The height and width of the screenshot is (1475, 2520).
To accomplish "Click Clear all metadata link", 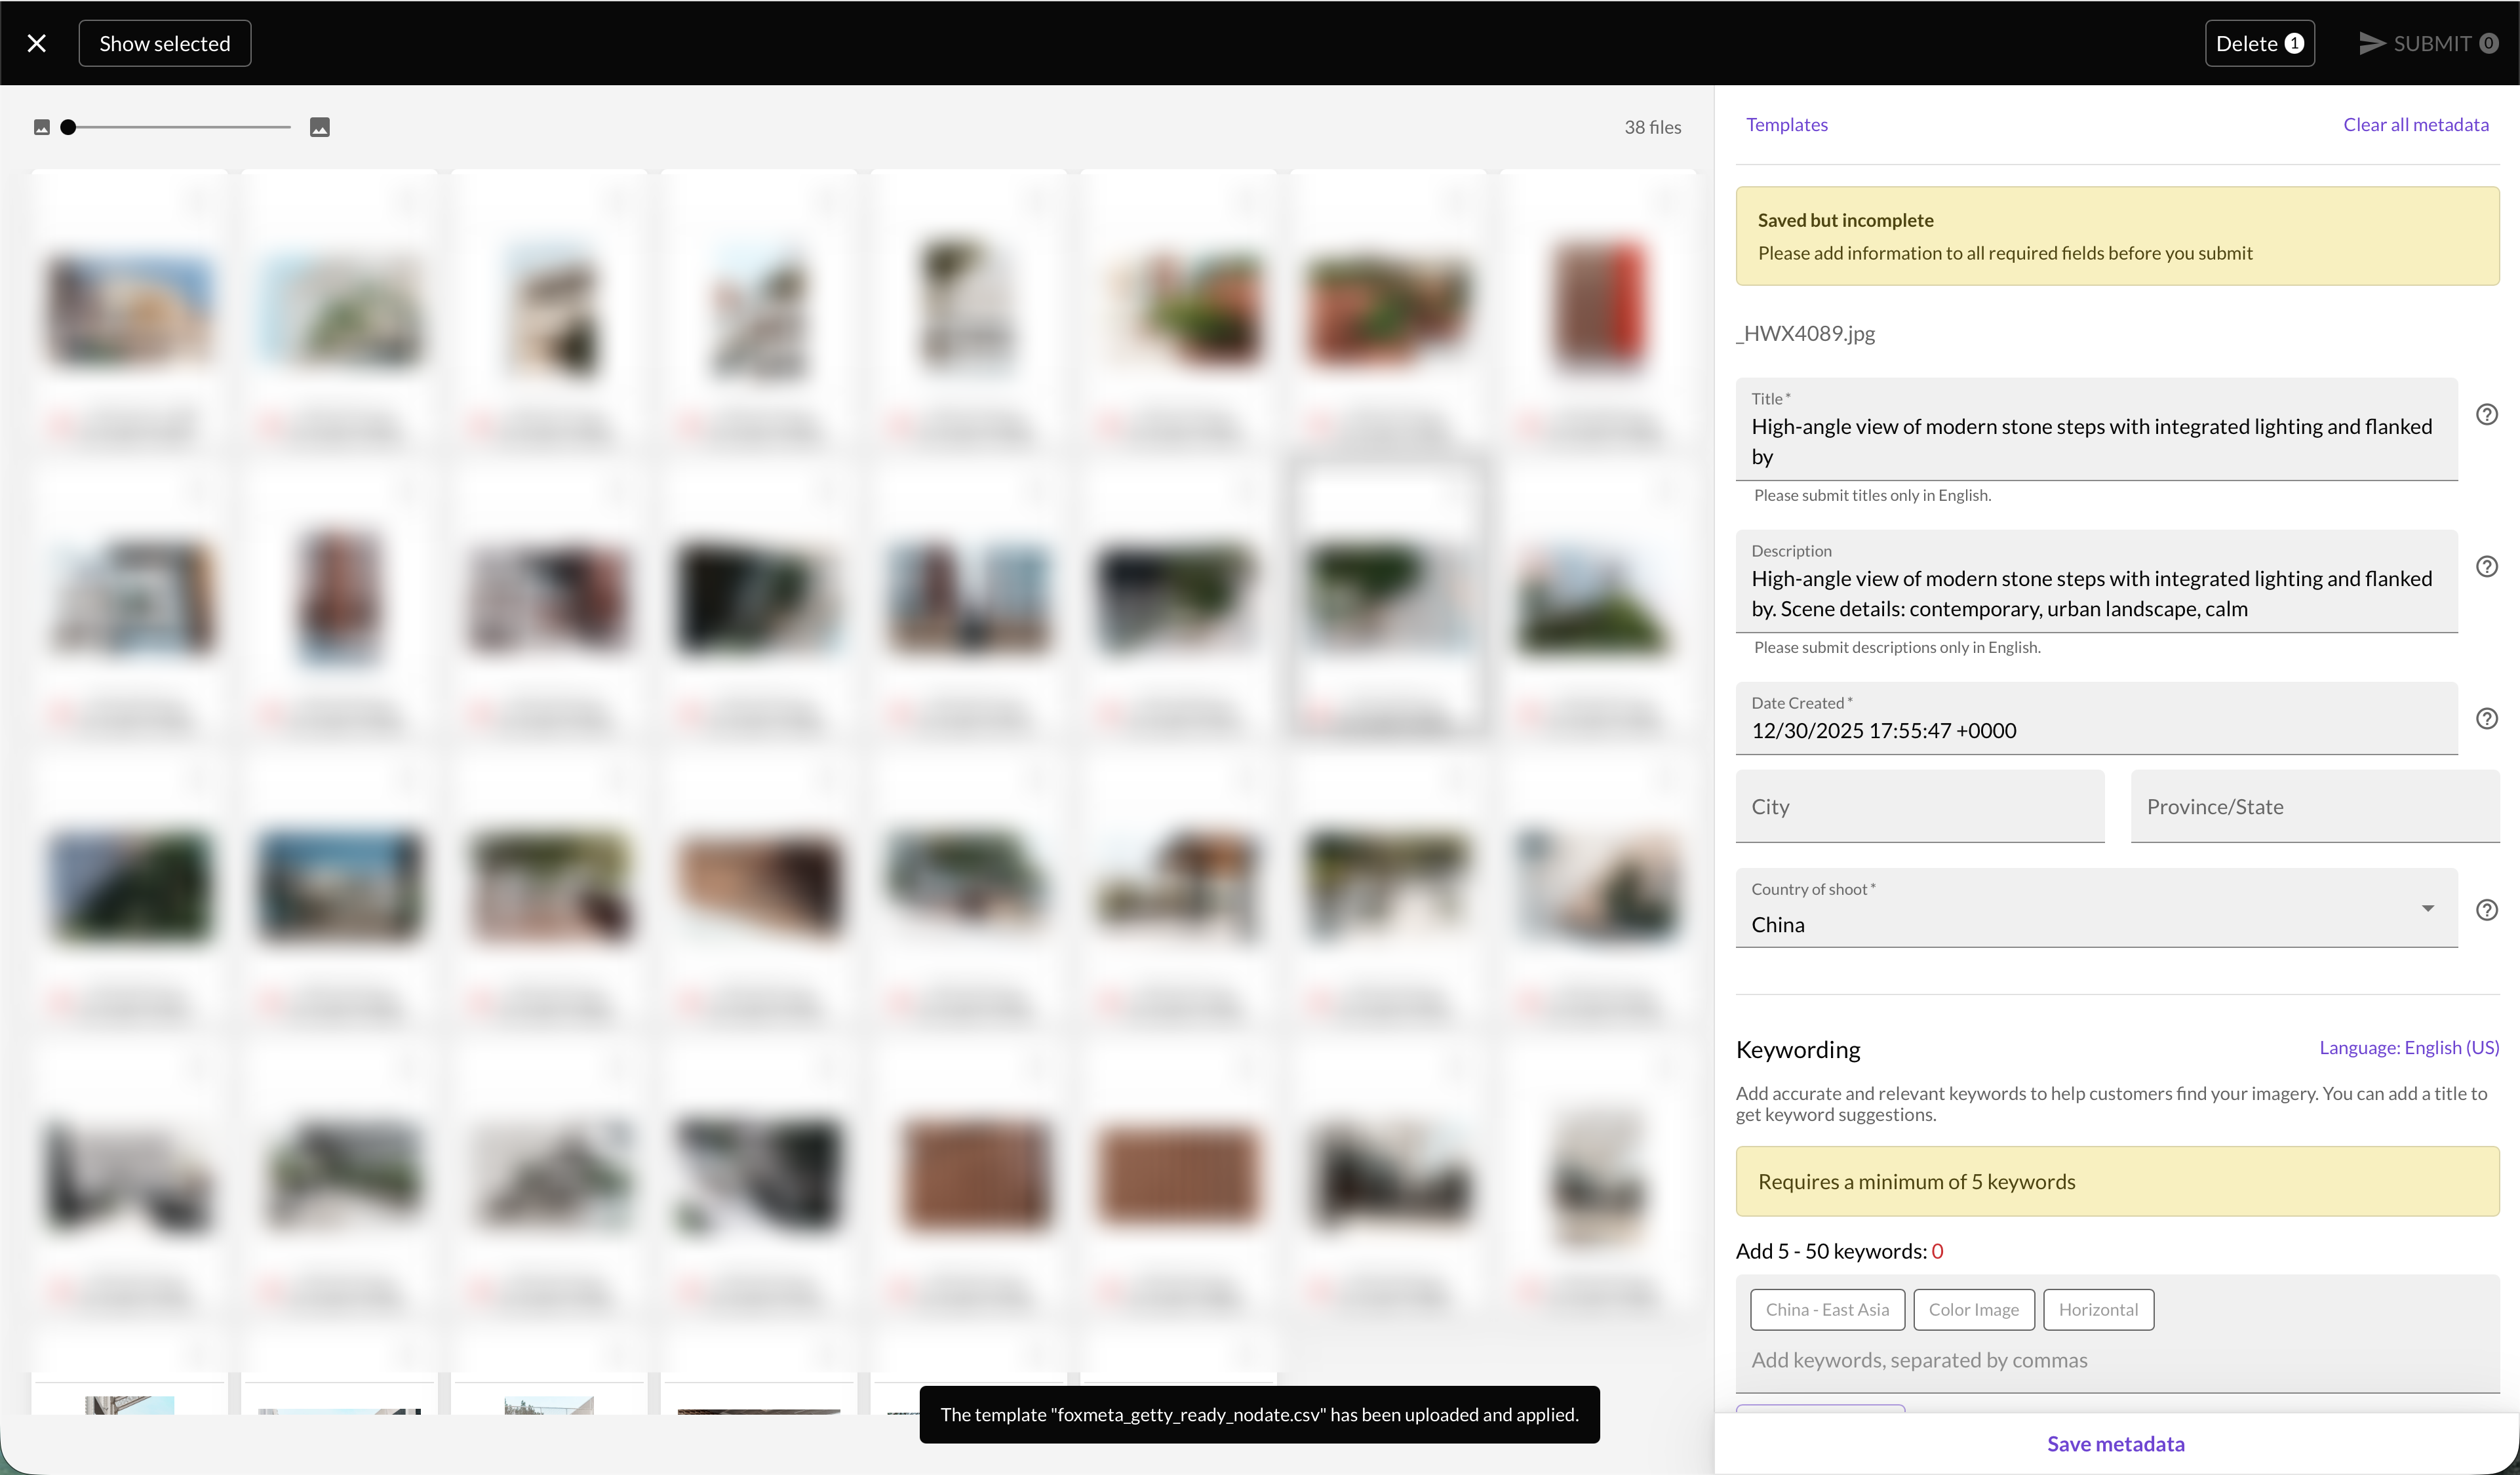I will pyautogui.click(x=2415, y=124).
